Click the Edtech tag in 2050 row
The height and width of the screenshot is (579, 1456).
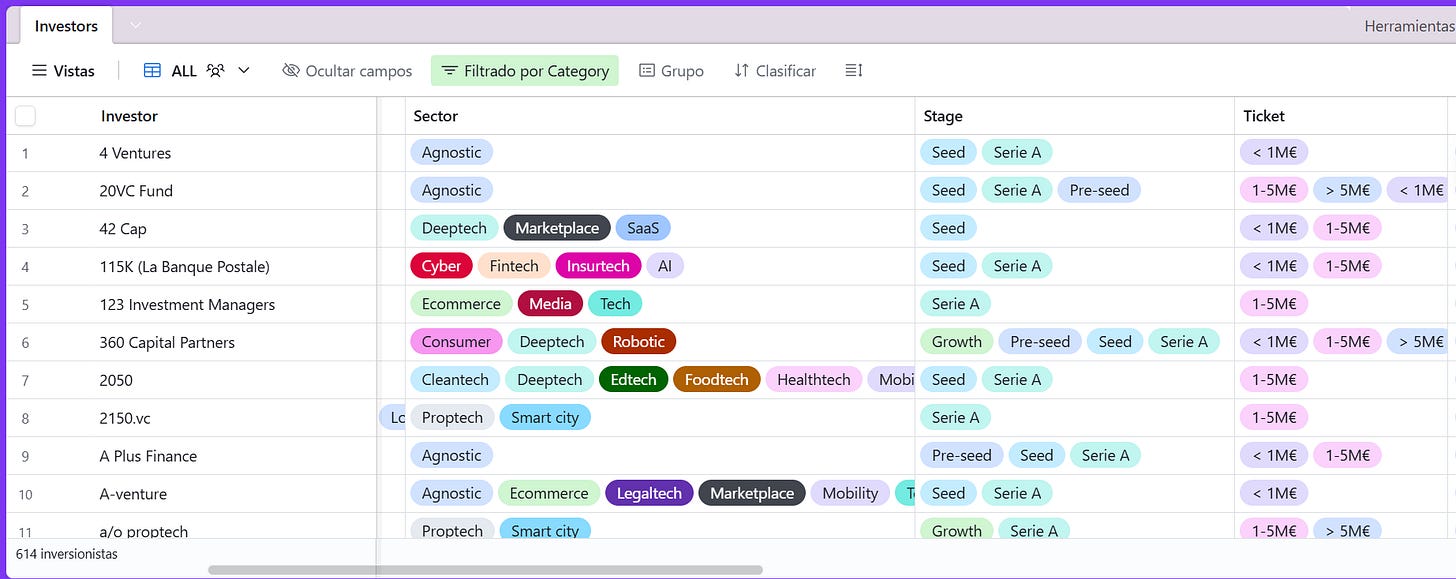pos(633,380)
